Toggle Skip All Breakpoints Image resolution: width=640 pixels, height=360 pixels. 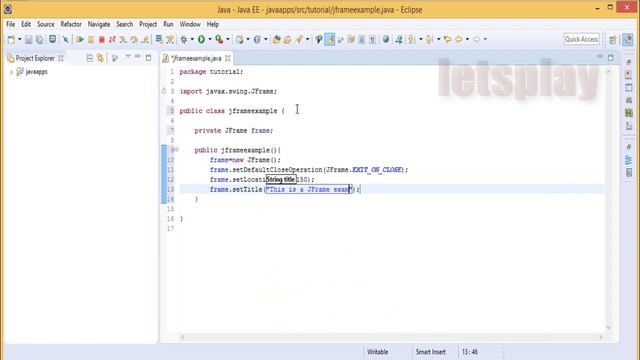click(65, 40)
